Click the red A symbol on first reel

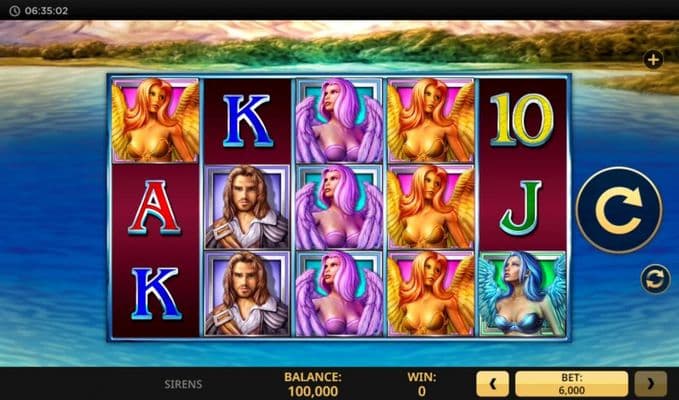click(x=155, y=207)
